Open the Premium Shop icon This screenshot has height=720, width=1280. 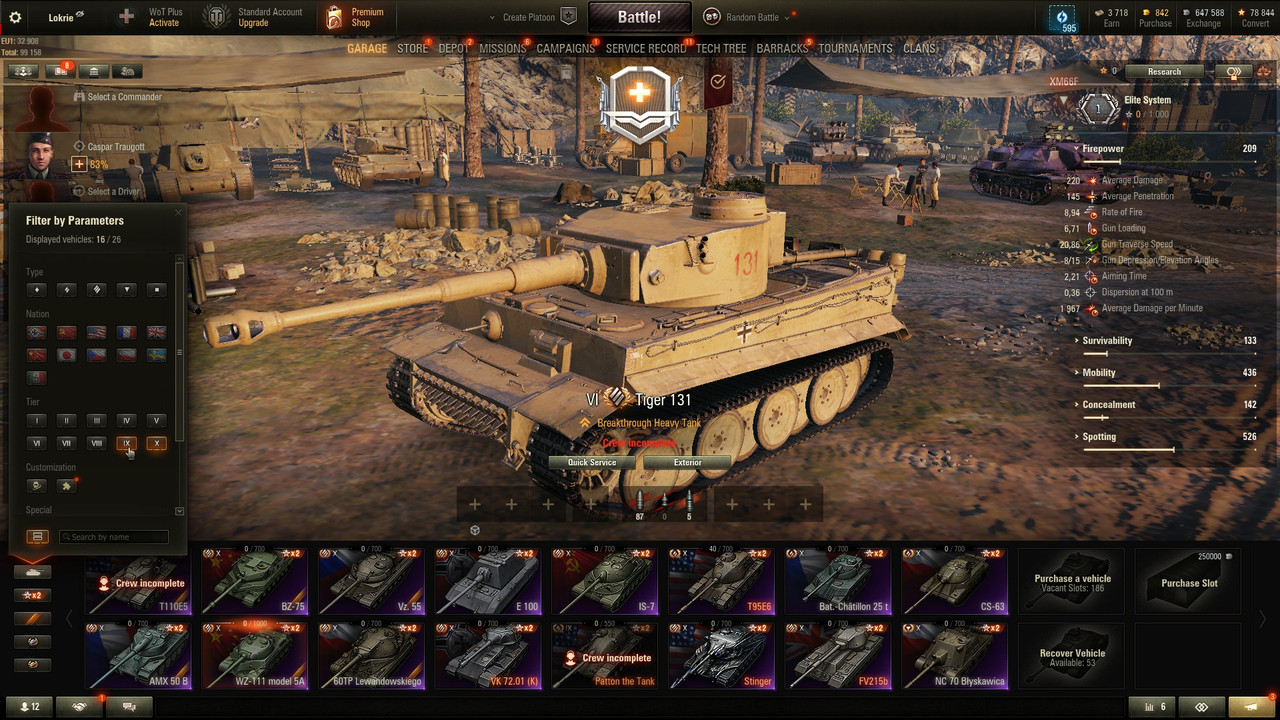point(334,17)
